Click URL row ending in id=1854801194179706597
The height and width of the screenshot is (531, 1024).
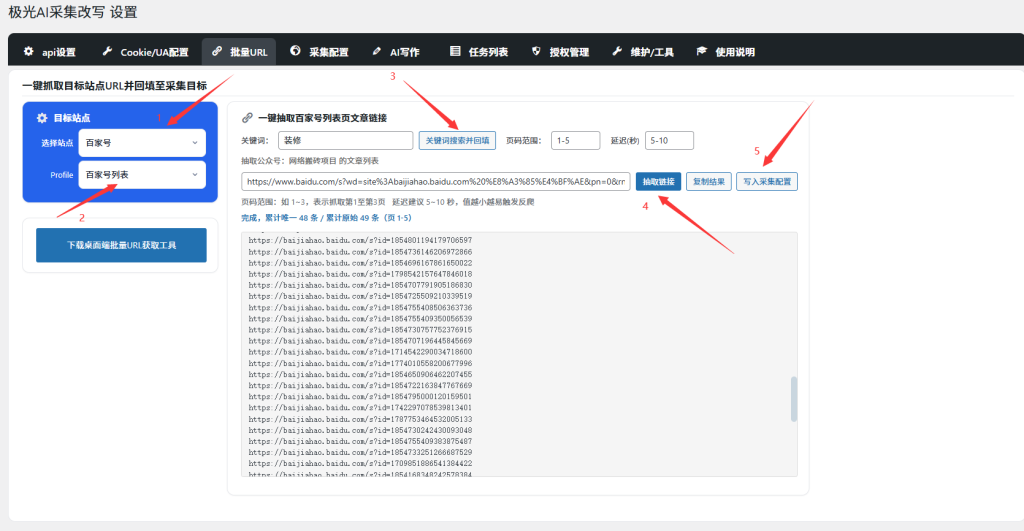pyautogui.click(x=360, y=240)
